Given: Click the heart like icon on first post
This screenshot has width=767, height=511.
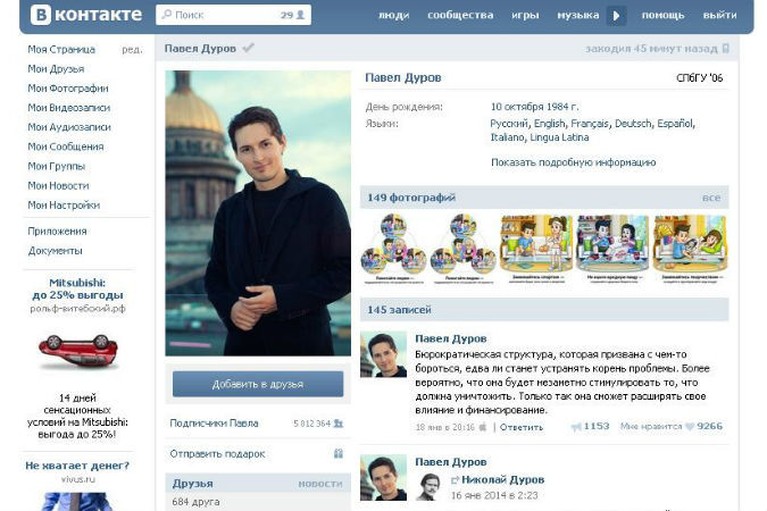Looking at the screenshot, I should (x=689, y=426).
